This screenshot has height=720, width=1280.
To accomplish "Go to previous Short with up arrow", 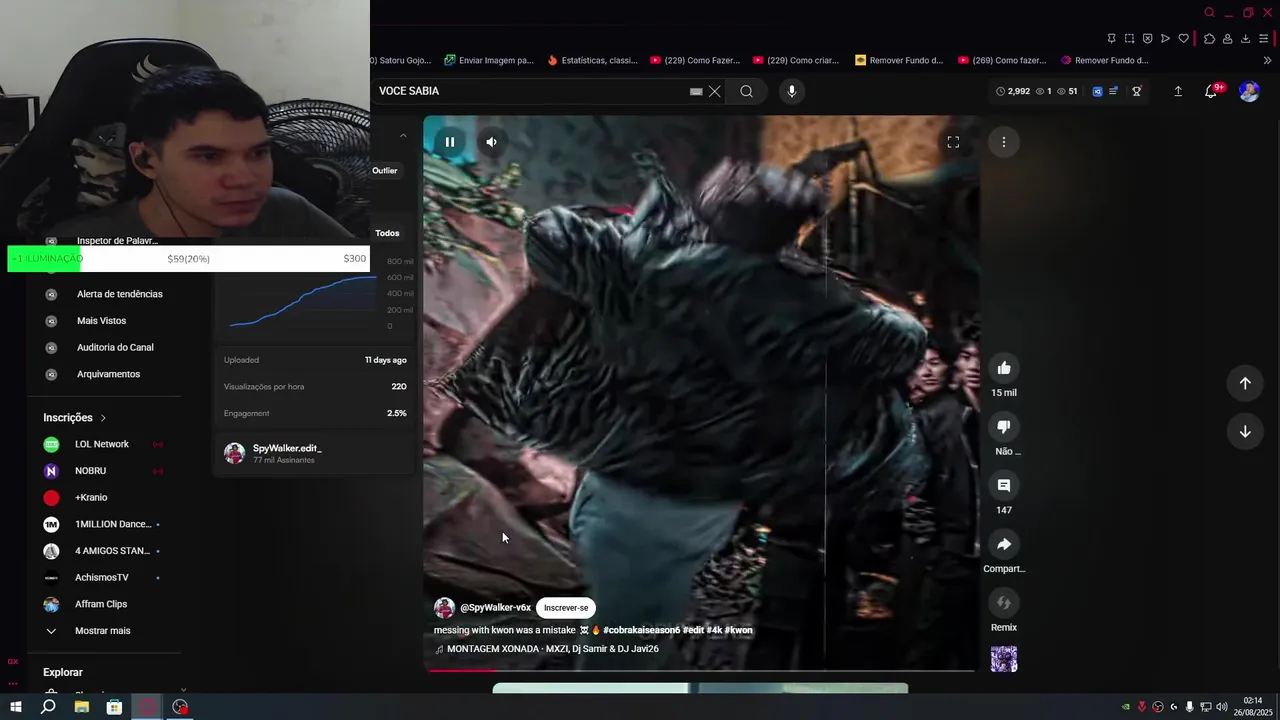I will pos(1245,383).
